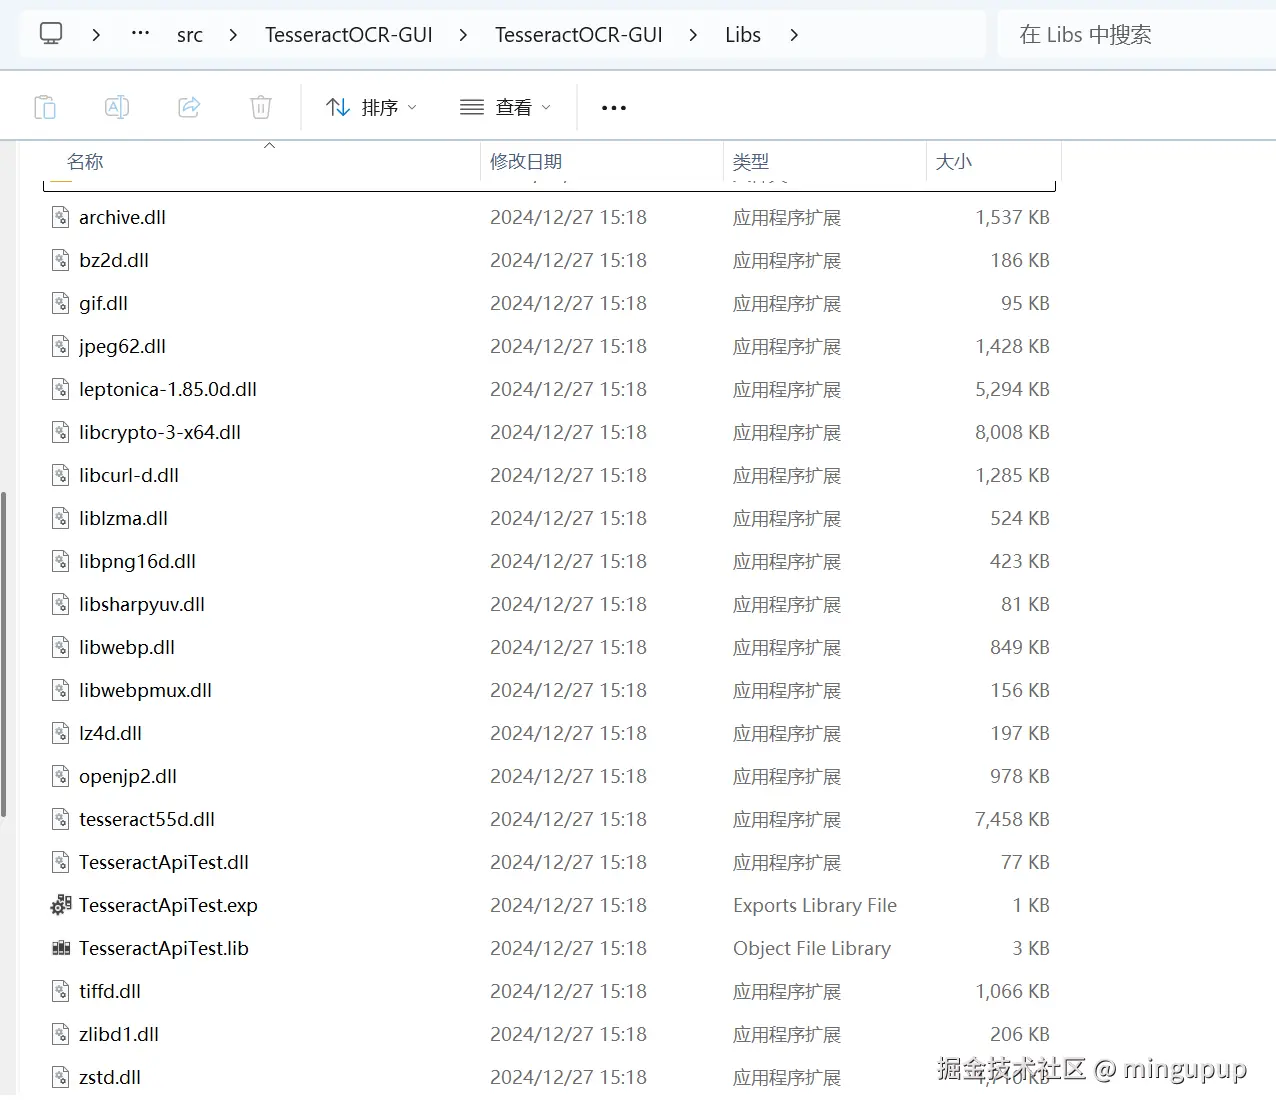The image size is (1276, 1113).
Task: Select the openjp2.dll file name
Action: point(128,776)
